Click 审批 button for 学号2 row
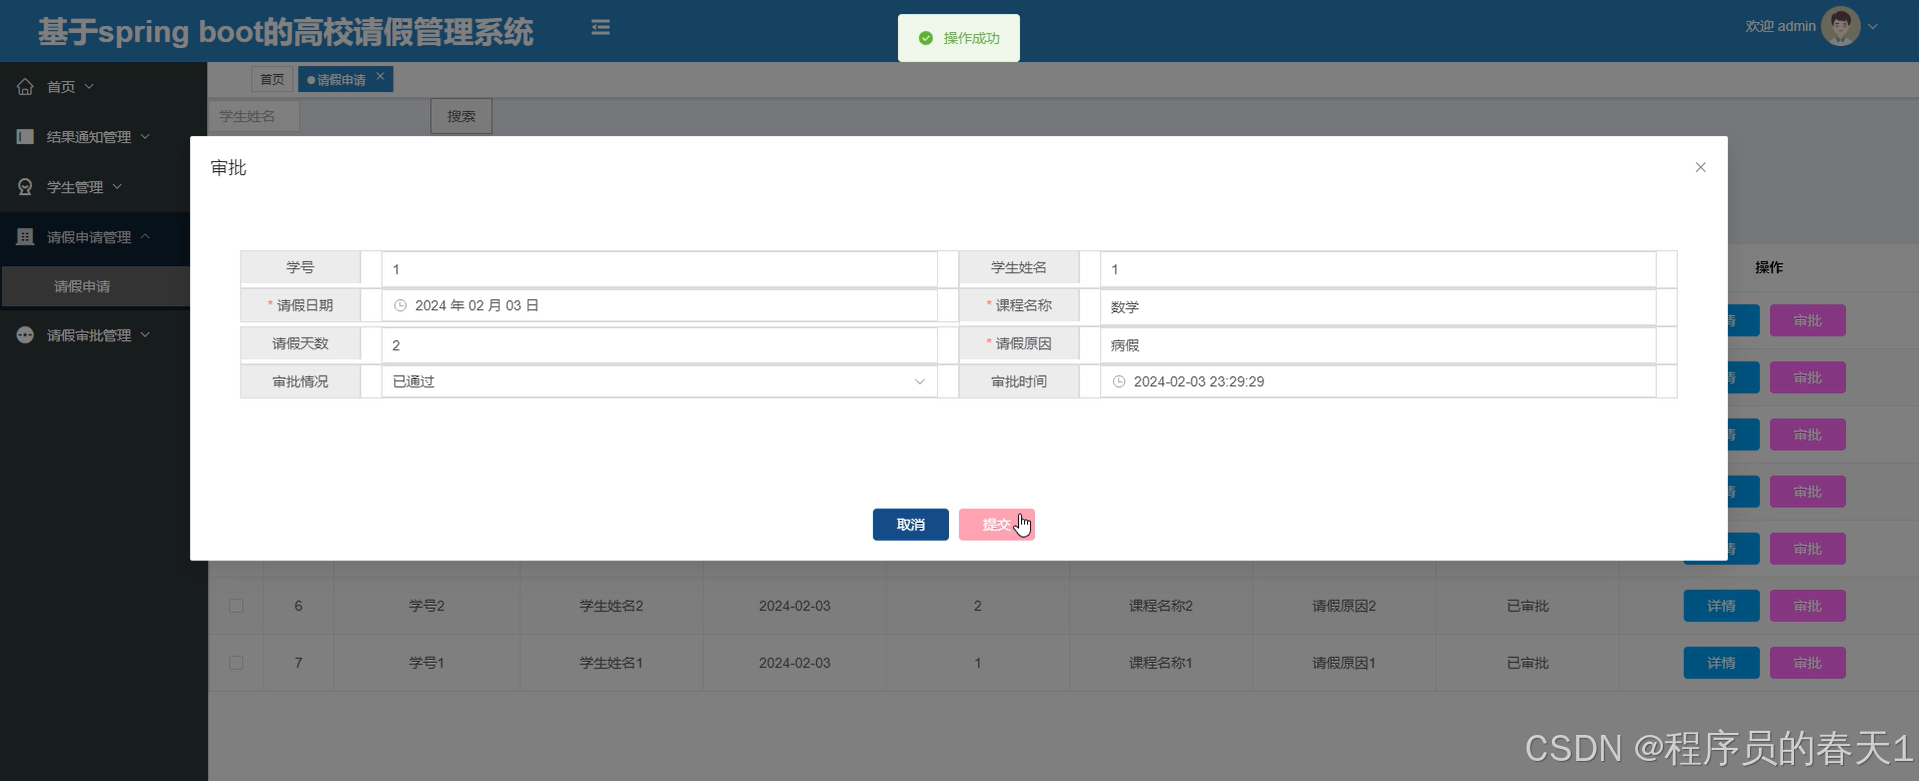 click(x=1807, y=606)
